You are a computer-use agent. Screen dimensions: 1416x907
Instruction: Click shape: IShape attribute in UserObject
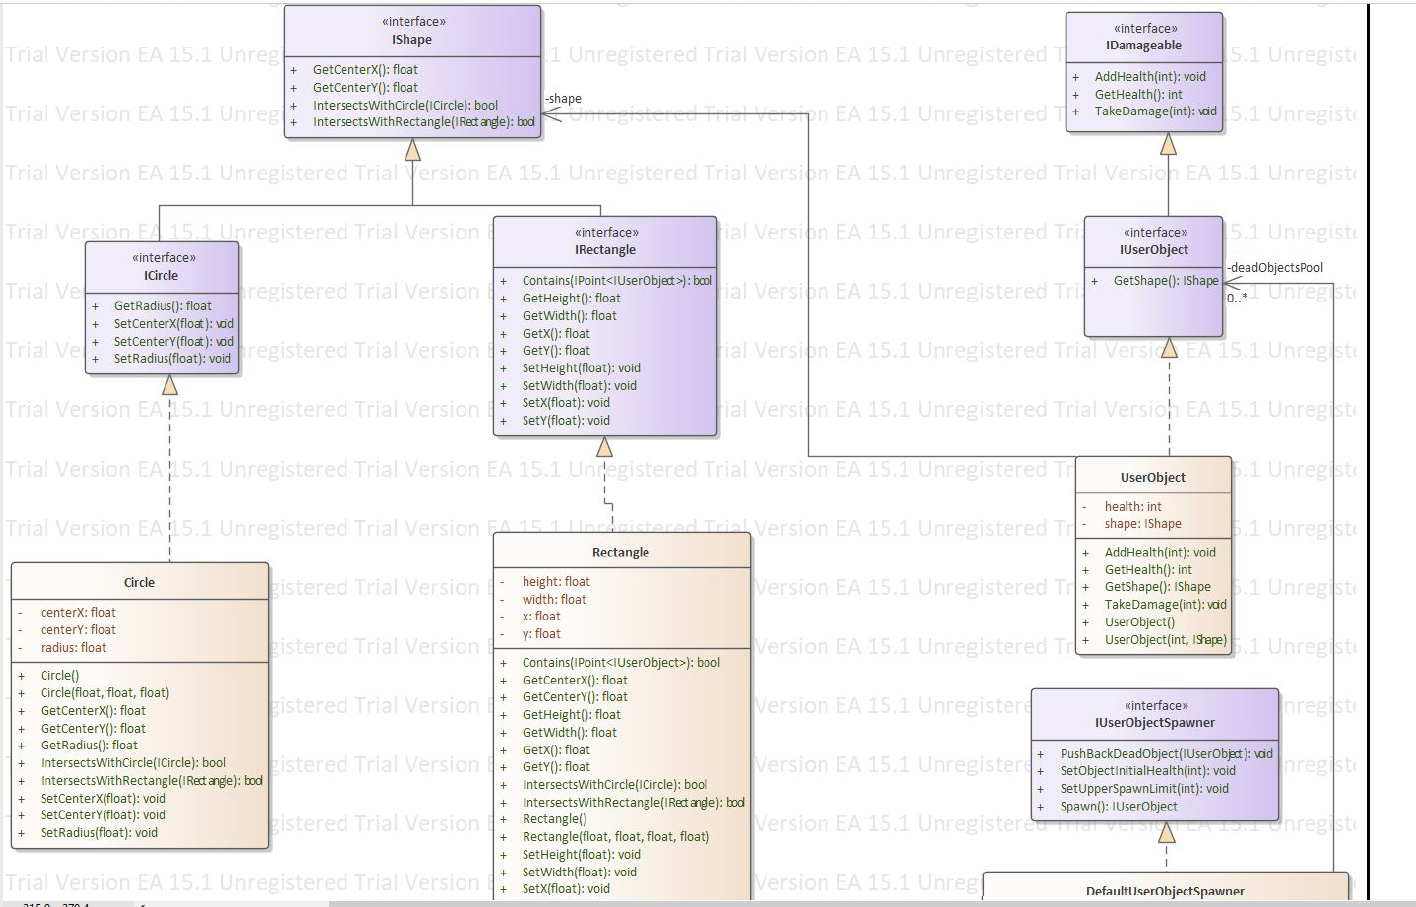(x=1143, y=524)
